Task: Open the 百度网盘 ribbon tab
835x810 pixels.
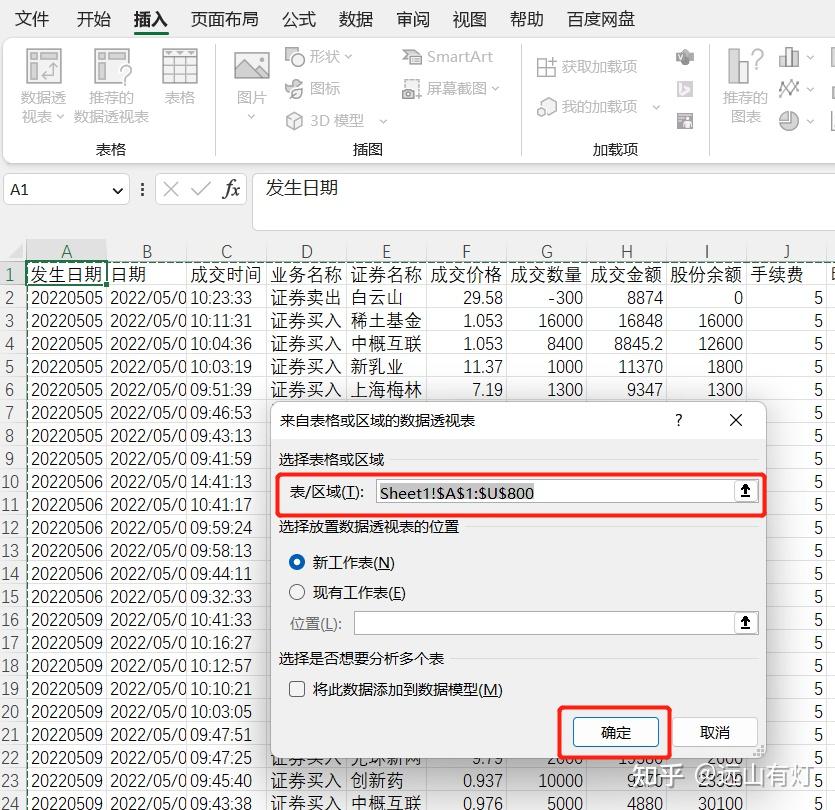Action: [601, 19]
